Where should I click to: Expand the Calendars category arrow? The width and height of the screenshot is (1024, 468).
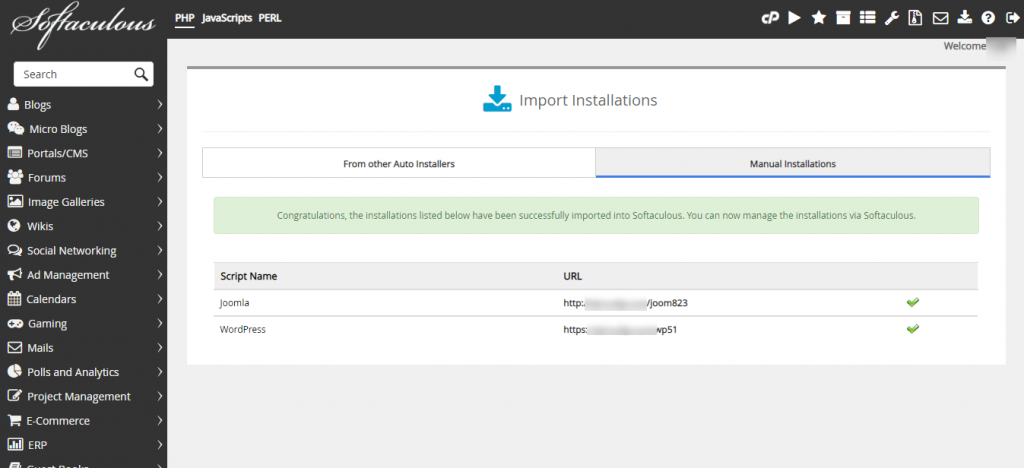tap(160, 299)
